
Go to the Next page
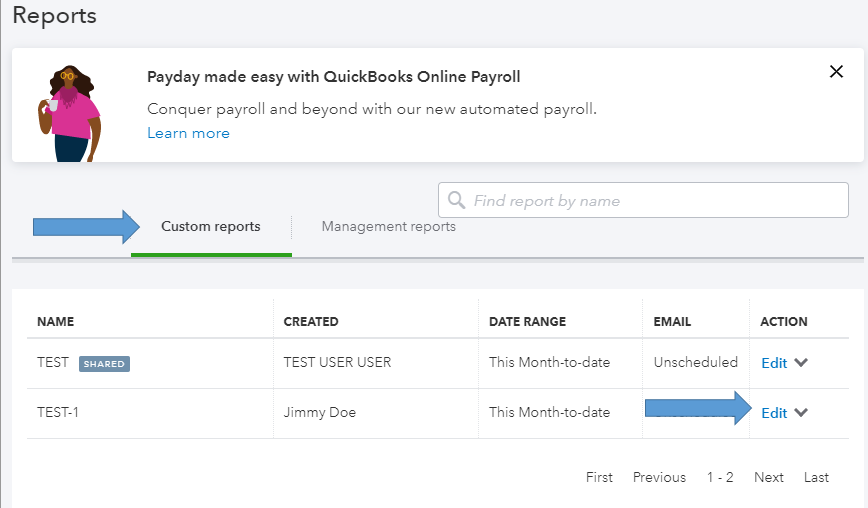click(769, 477)
